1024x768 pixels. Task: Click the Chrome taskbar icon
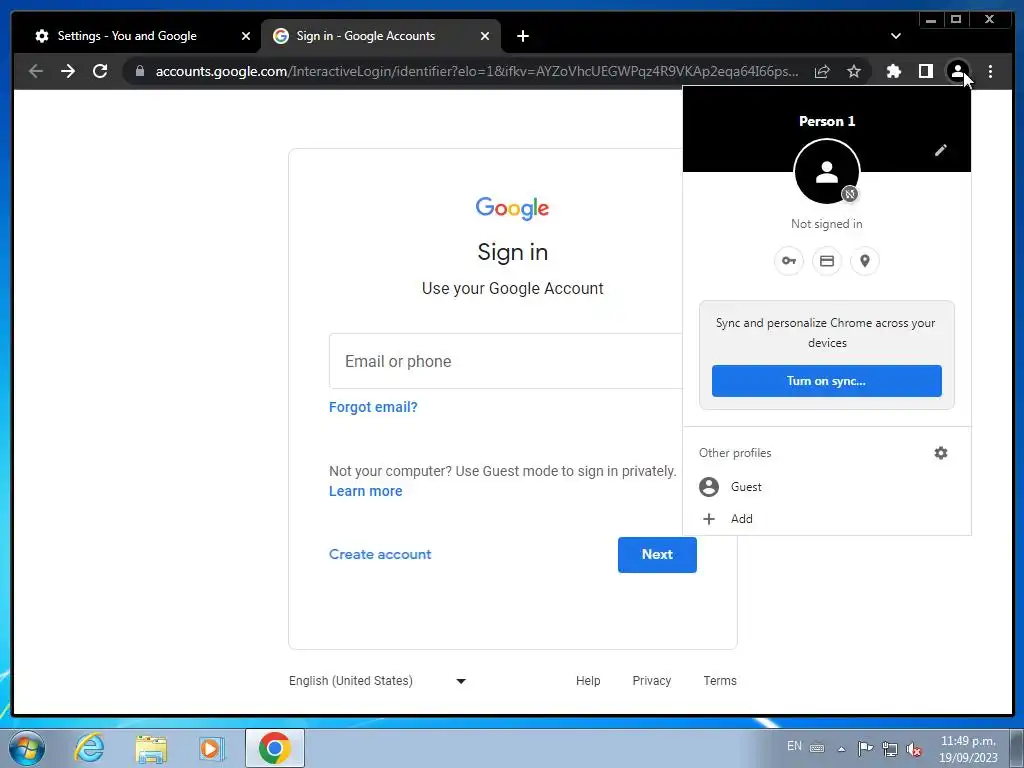coord(274,748)
